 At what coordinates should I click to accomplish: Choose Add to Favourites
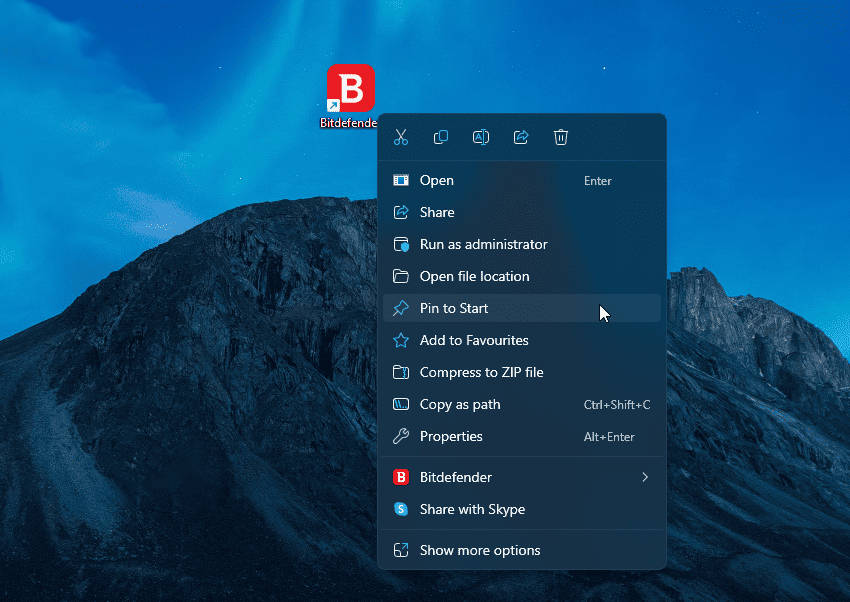521,340
